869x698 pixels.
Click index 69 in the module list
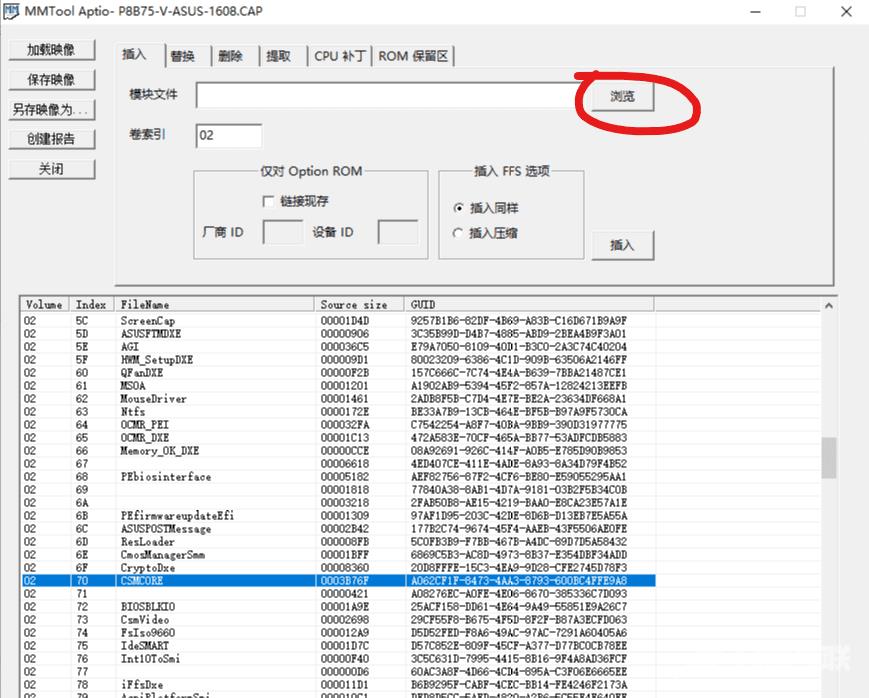point(82,490)
